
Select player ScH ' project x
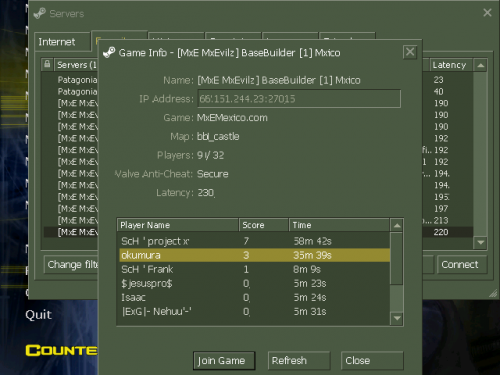[255, 241]
